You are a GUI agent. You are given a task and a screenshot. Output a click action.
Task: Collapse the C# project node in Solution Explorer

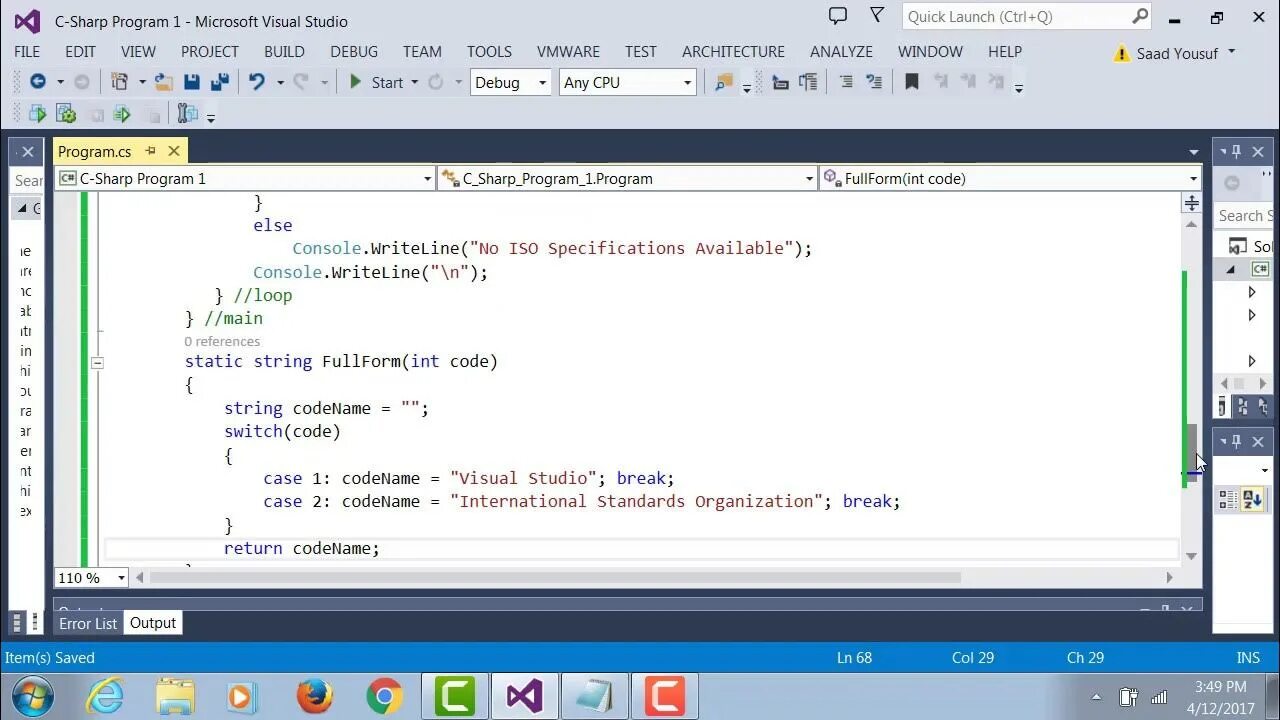pyautogui.click(x=1231, y=269)
